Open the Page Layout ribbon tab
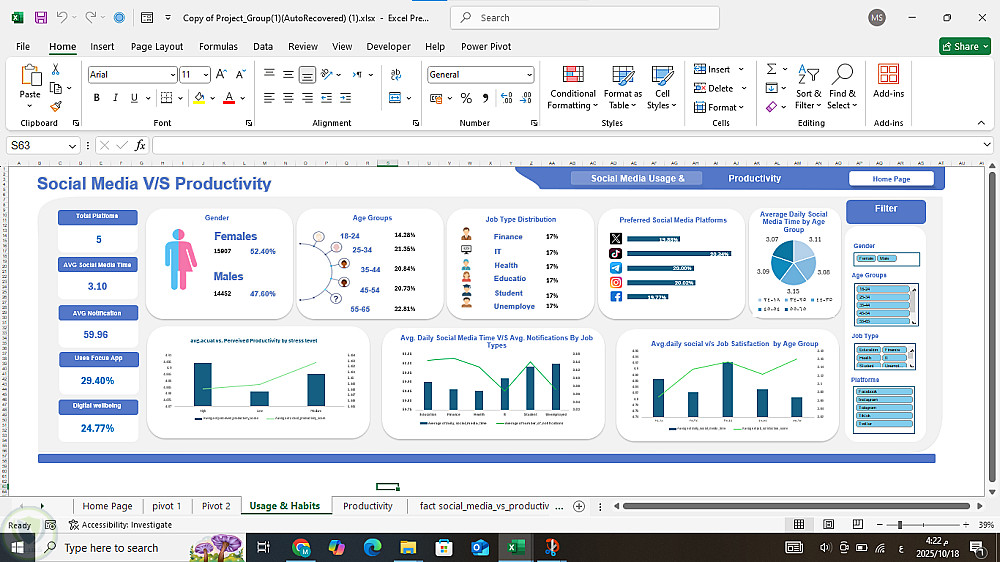The width and height of the screenshot is (1000, 562). coord(157,47)
